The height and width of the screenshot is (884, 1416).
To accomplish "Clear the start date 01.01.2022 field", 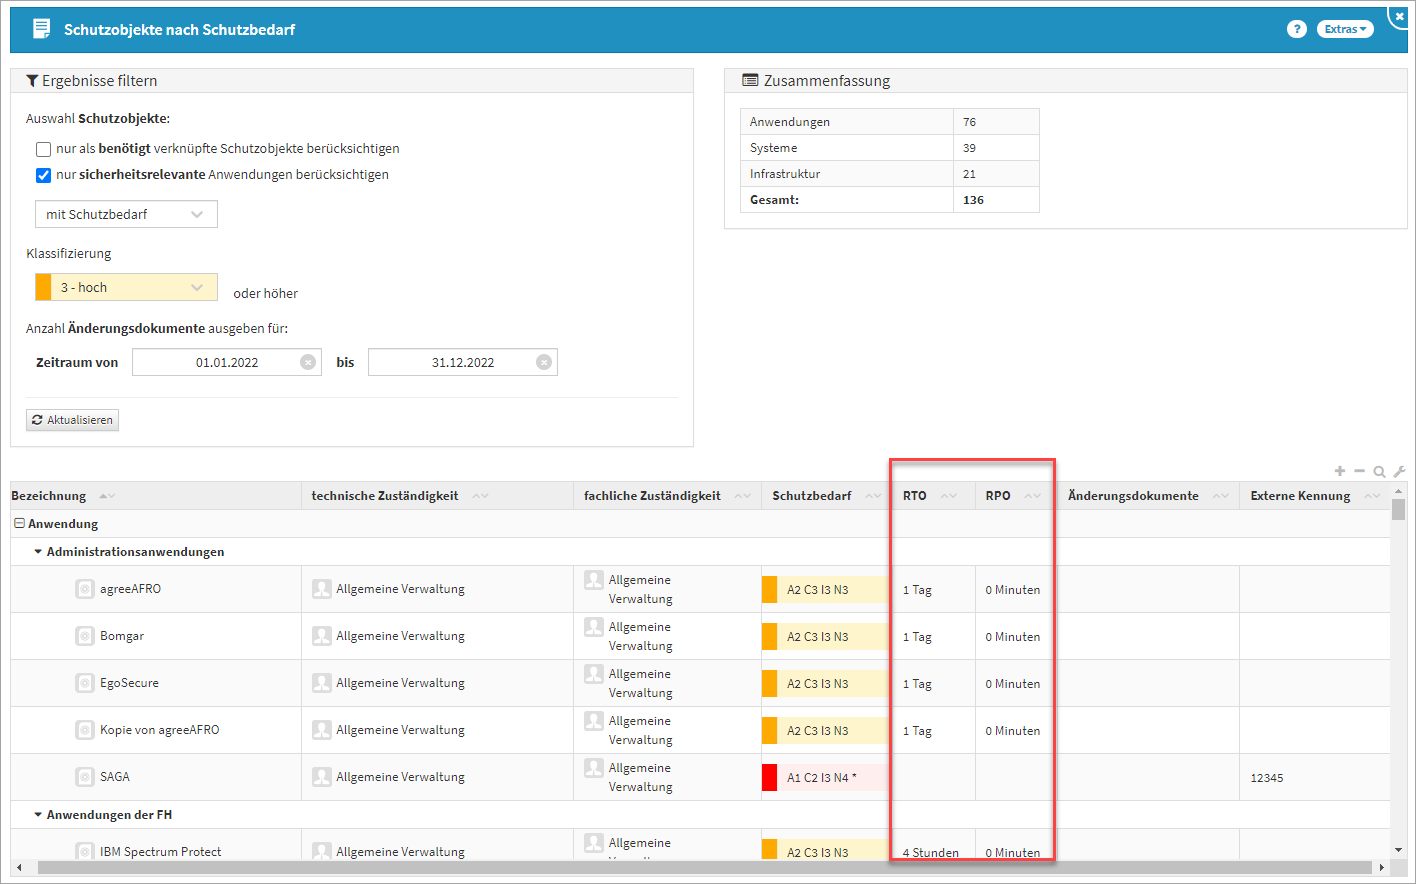I will coord(308,362).
